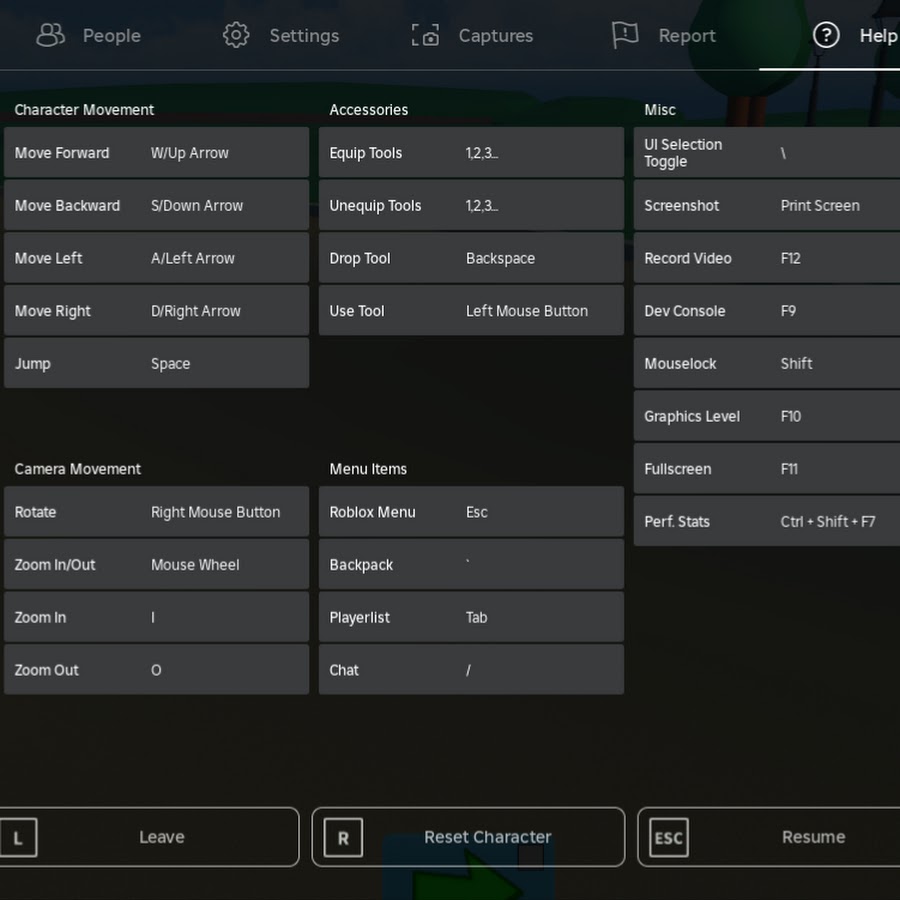Select the Move Forward keybinding row
Image resolution: width=900 pixels, height=900 pixels.
tap(156, 153)
